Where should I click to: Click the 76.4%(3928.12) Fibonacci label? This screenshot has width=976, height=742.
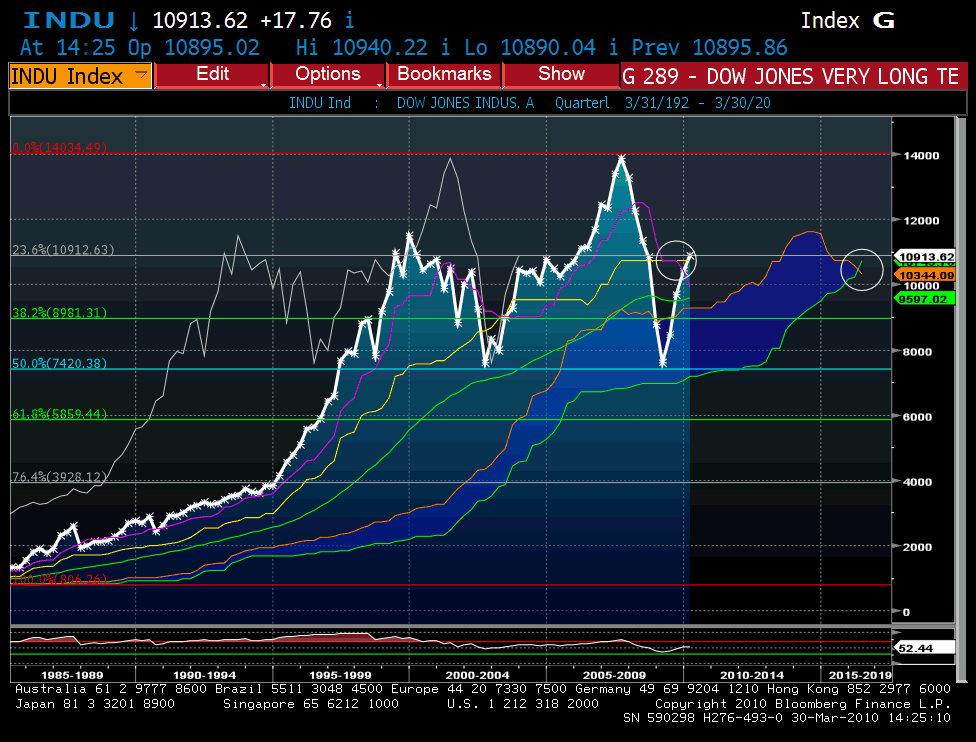[60, 477]
